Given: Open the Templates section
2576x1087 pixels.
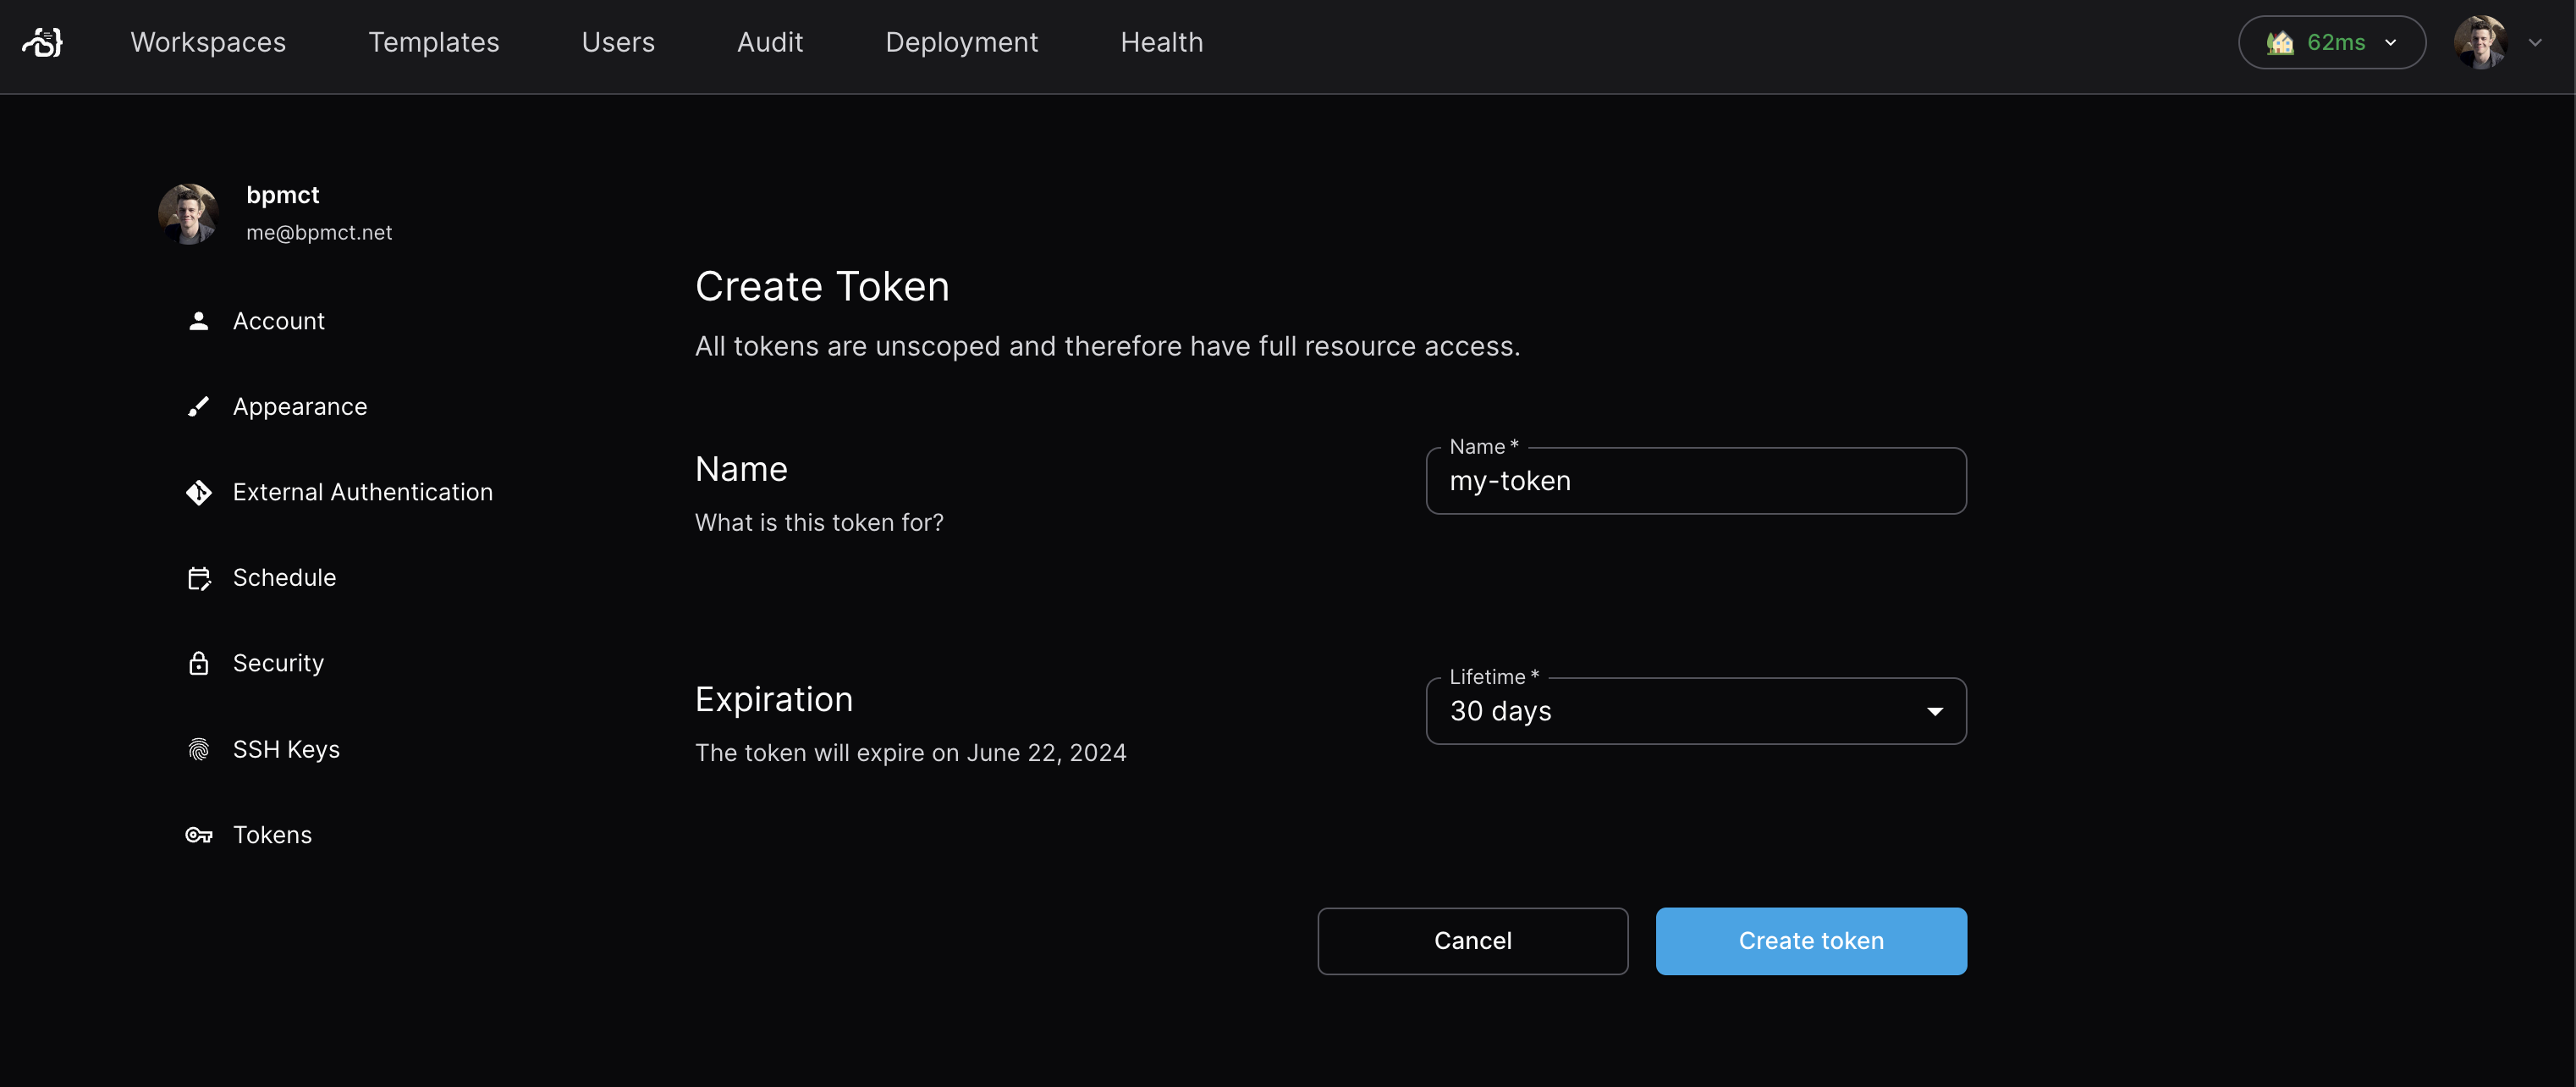Looking at the screenshot, I should pyautogui.click(x=434, y=42).
